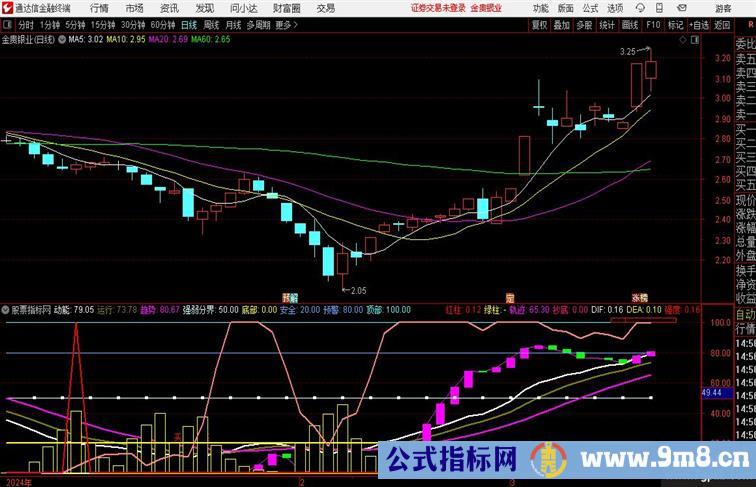Open the 功能 menu
Screen dimensions: 756x487
pyautogui.click(x=540, y=8)
